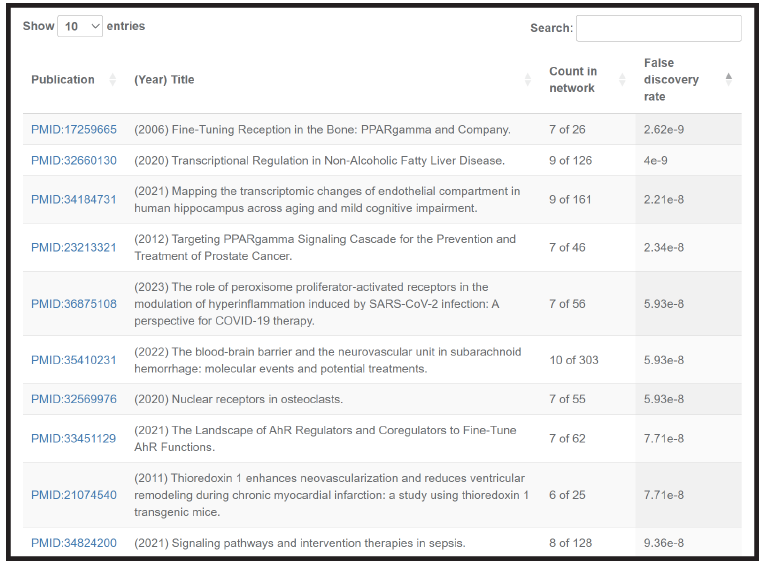Viewport: 764px width, 564px height.
Task: Click the Count in network header
Action: [x=573, y=79]
